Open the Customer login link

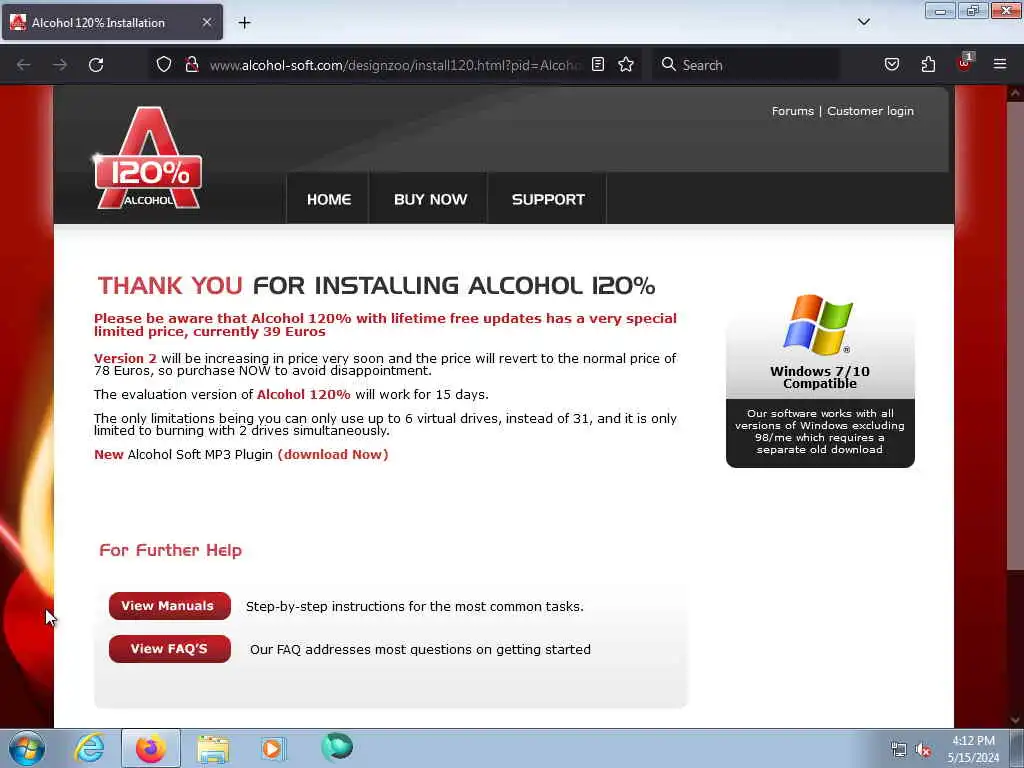tap(871, 111)
